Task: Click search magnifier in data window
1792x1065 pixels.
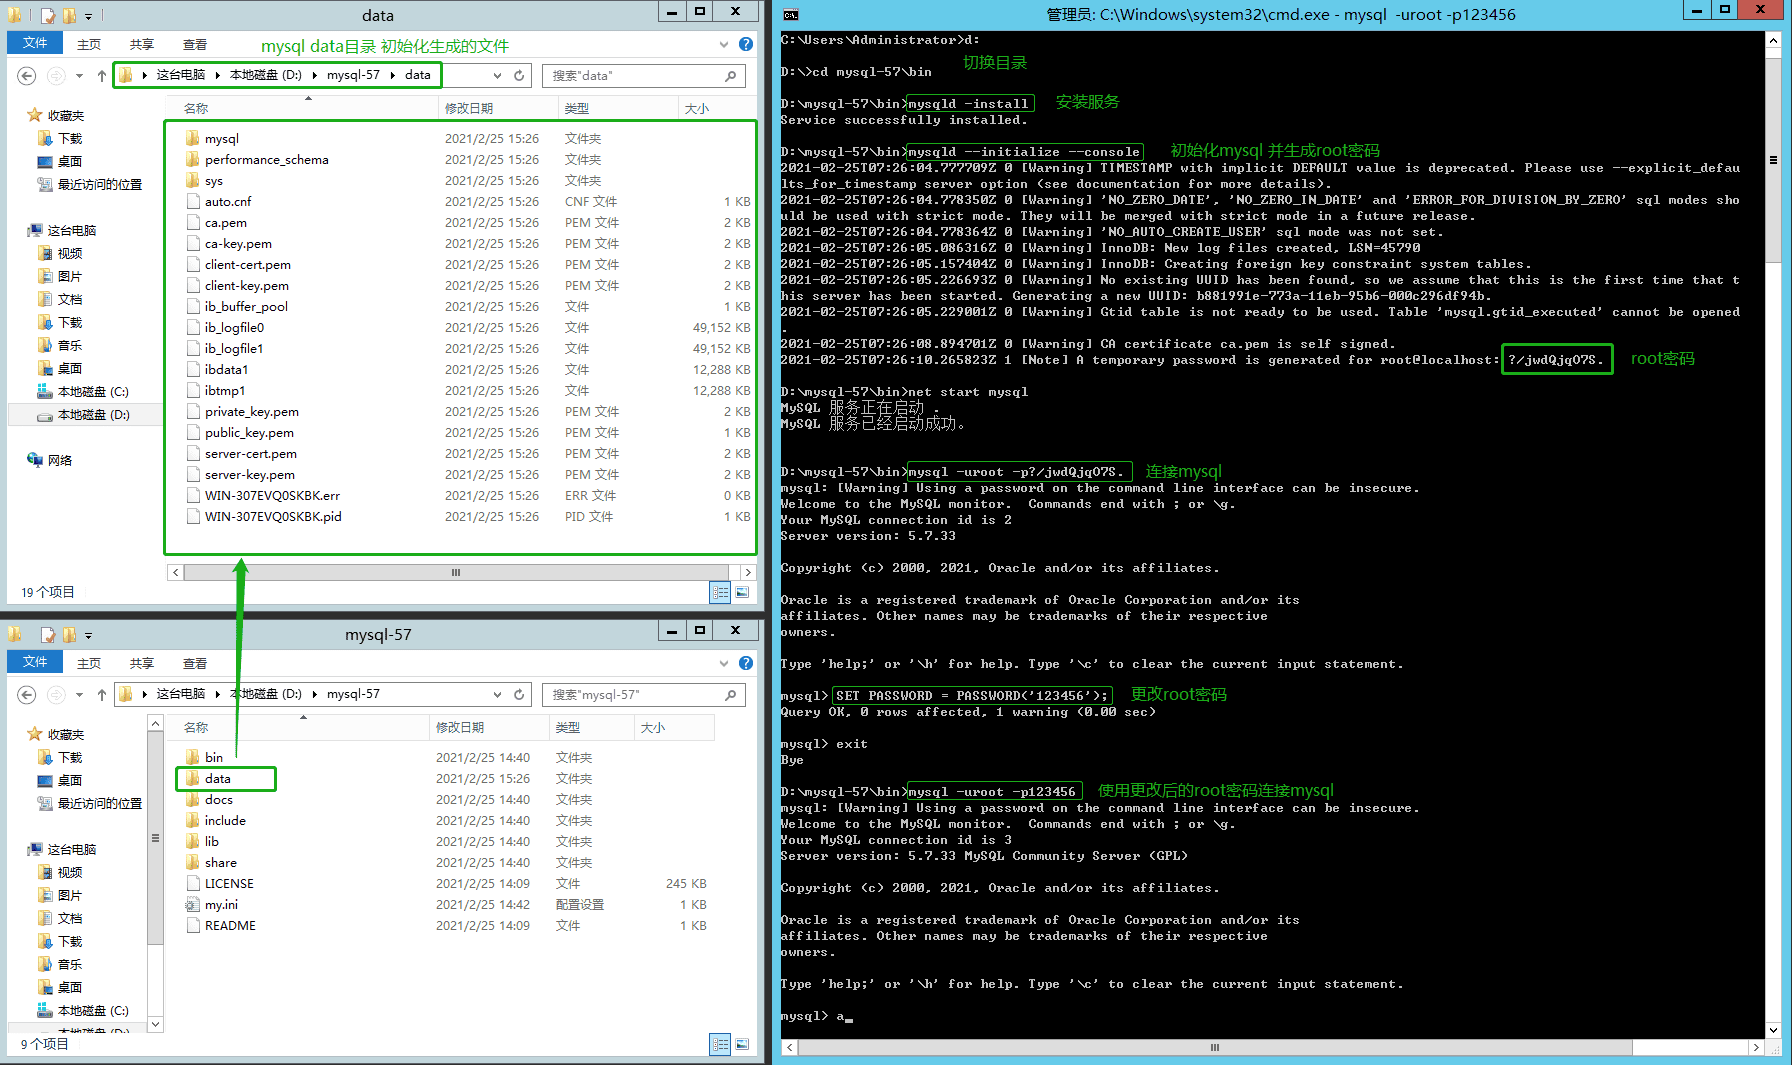Action: [x=731, y=76]
